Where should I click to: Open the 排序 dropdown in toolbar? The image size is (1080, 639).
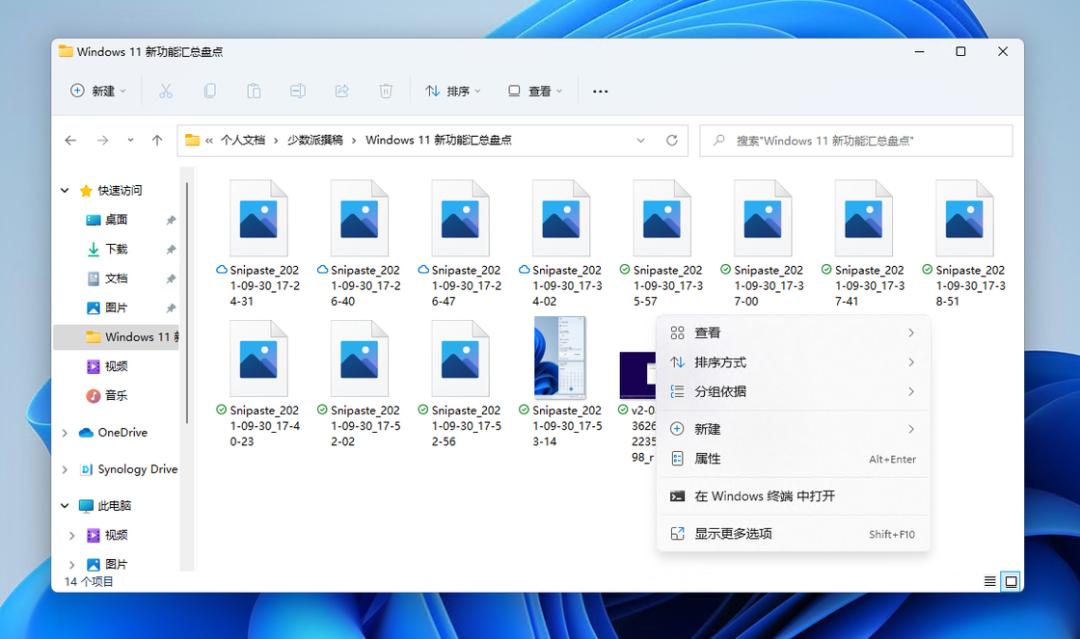(453, 91)
